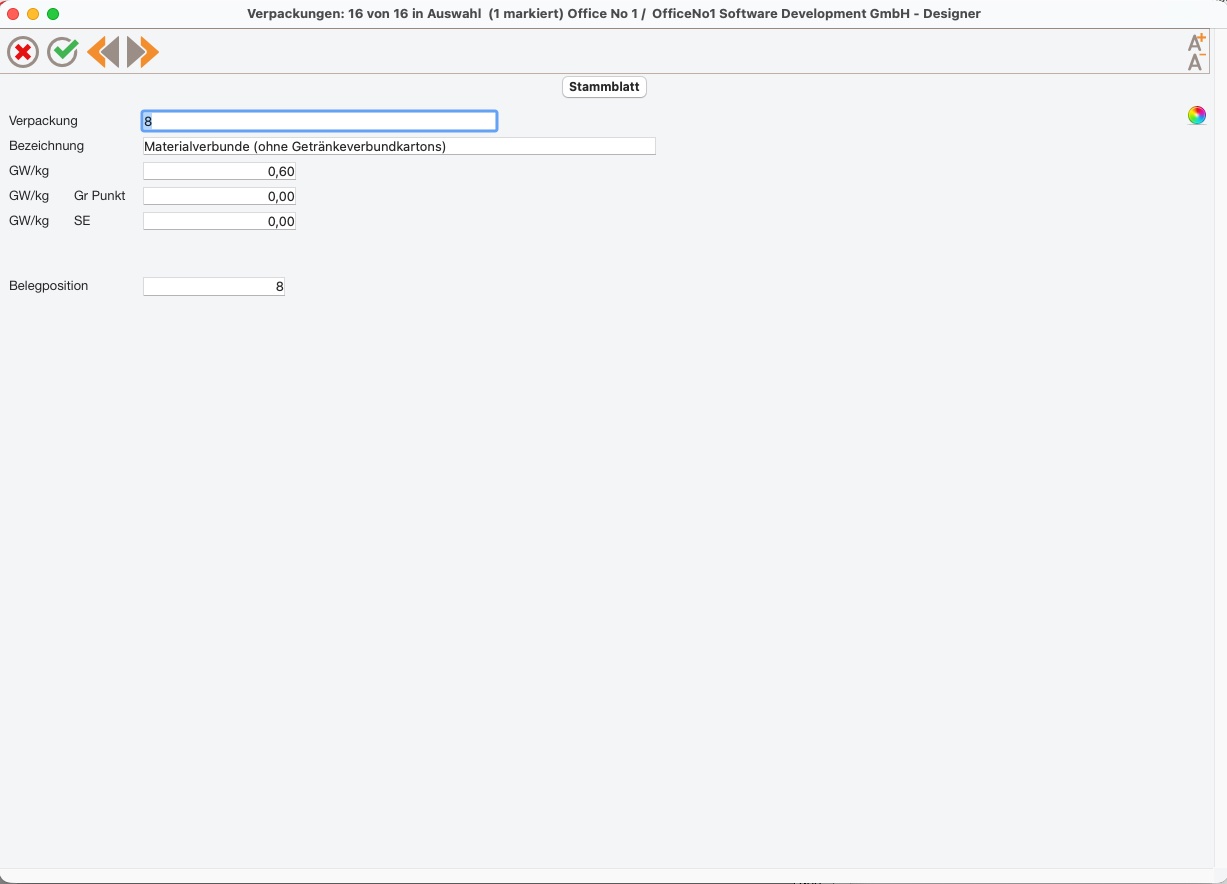Image resolution: width=1227 pixels, height=884 pixels.
Task: Select the Verpackungen window title bar text
Action: click(613, 14)
